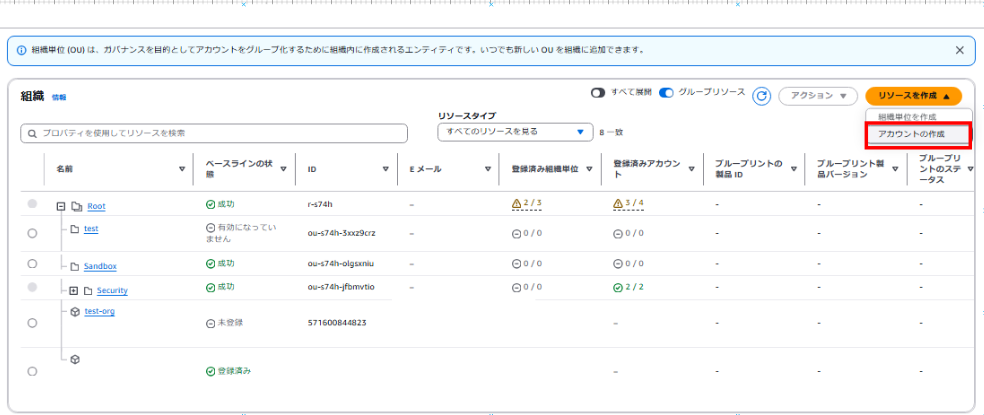
Task: Click the success check icon in Root row
Action: pos(210,205)
